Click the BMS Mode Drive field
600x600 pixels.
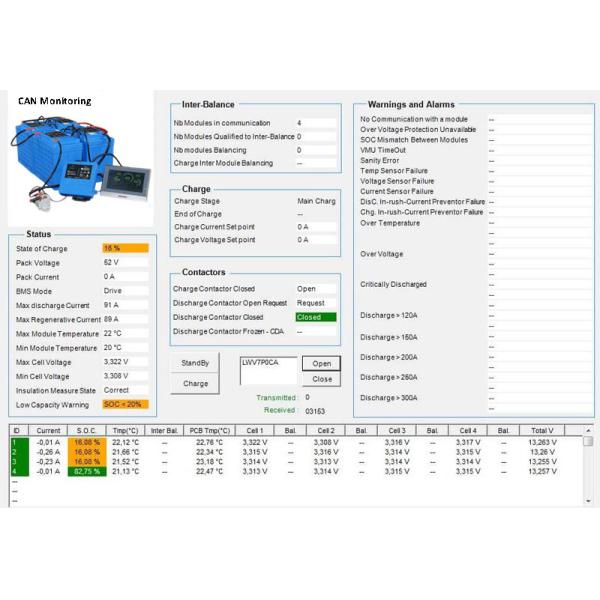[125, 290]
